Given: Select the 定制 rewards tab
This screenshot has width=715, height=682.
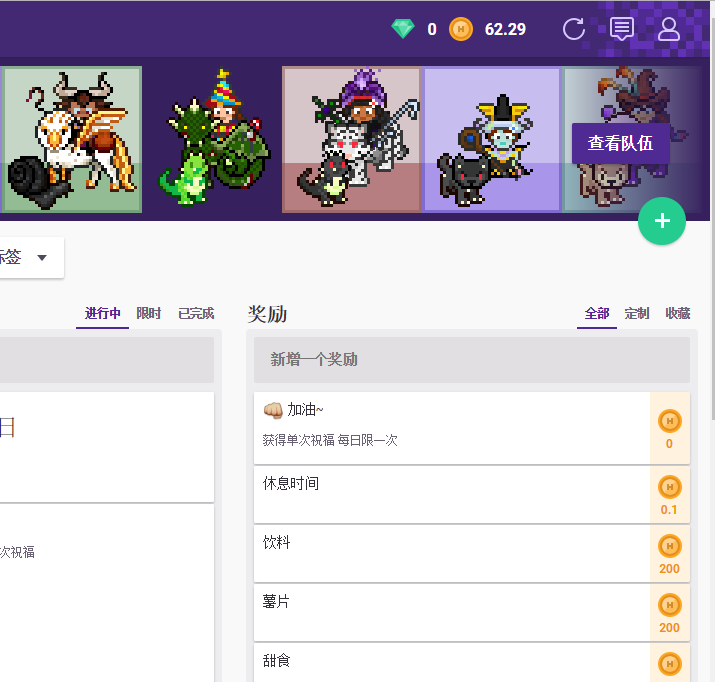Looking at the screenshot, I should [637, 313].
